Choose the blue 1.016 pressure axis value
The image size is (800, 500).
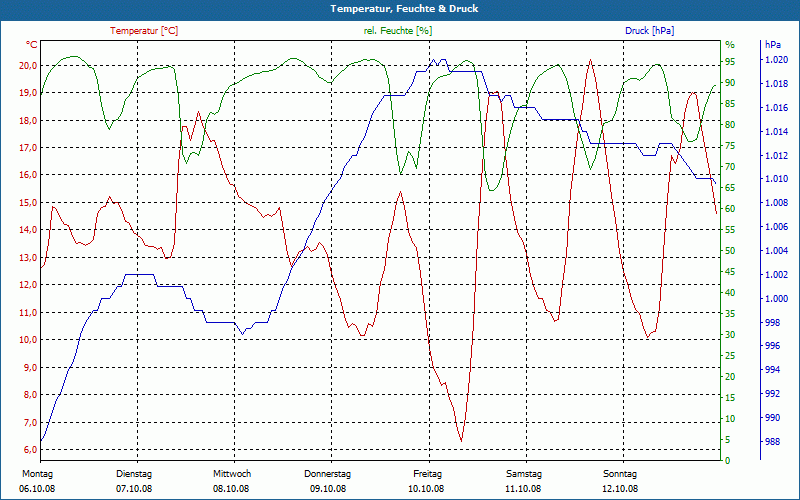[777, 108]
